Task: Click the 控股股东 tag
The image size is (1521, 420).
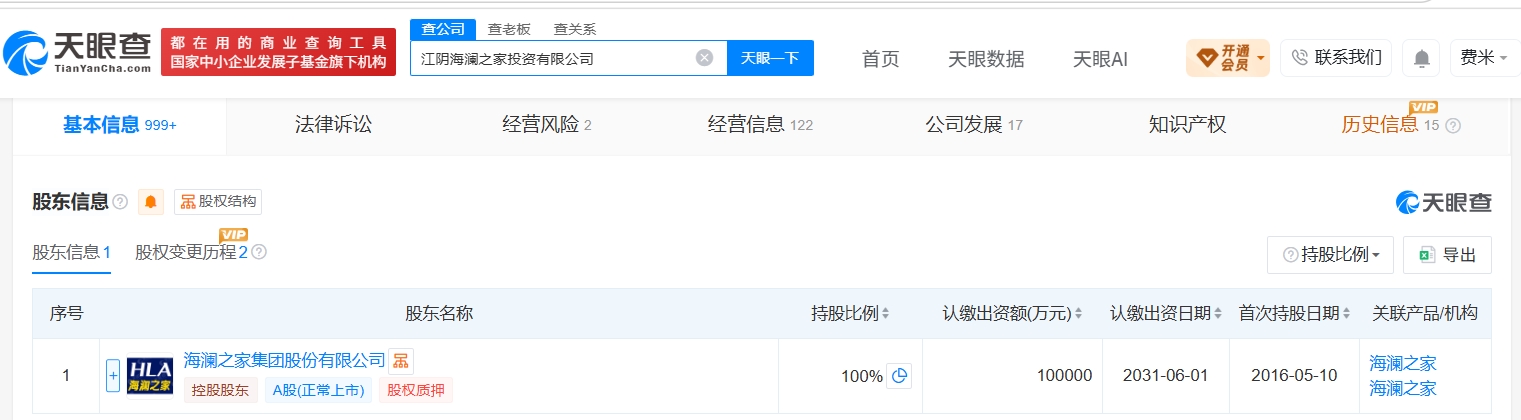Action: coord(221,391)
